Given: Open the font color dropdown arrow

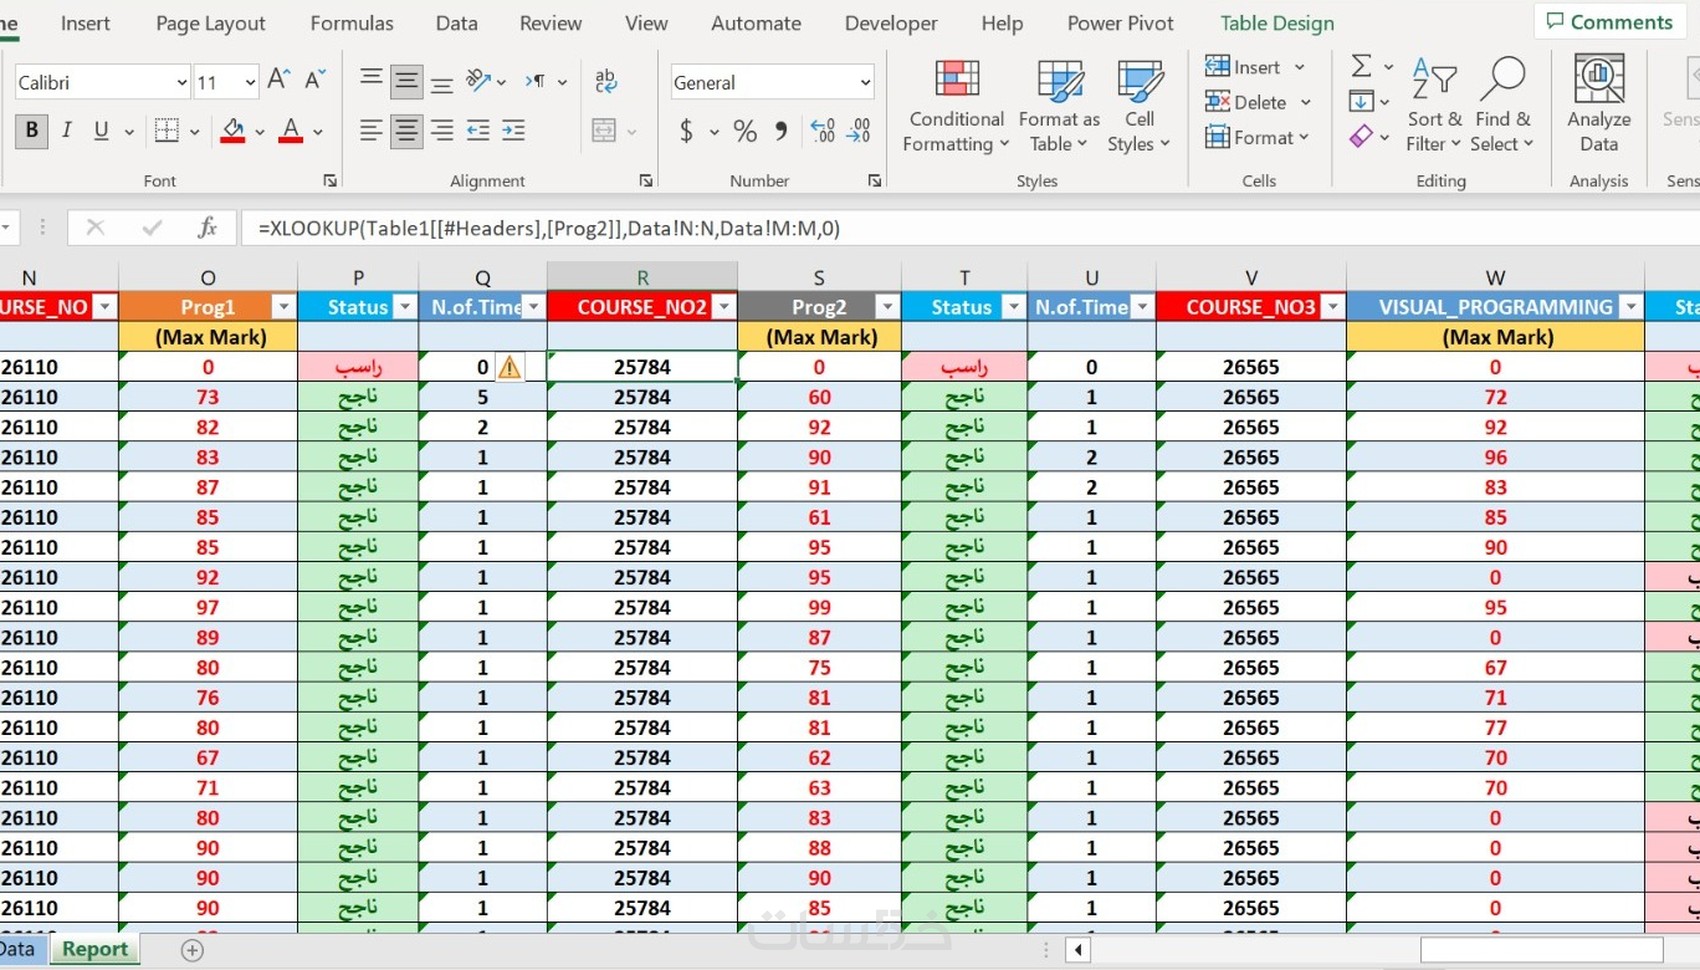Looking at the screenshot, I should (318, 131).
